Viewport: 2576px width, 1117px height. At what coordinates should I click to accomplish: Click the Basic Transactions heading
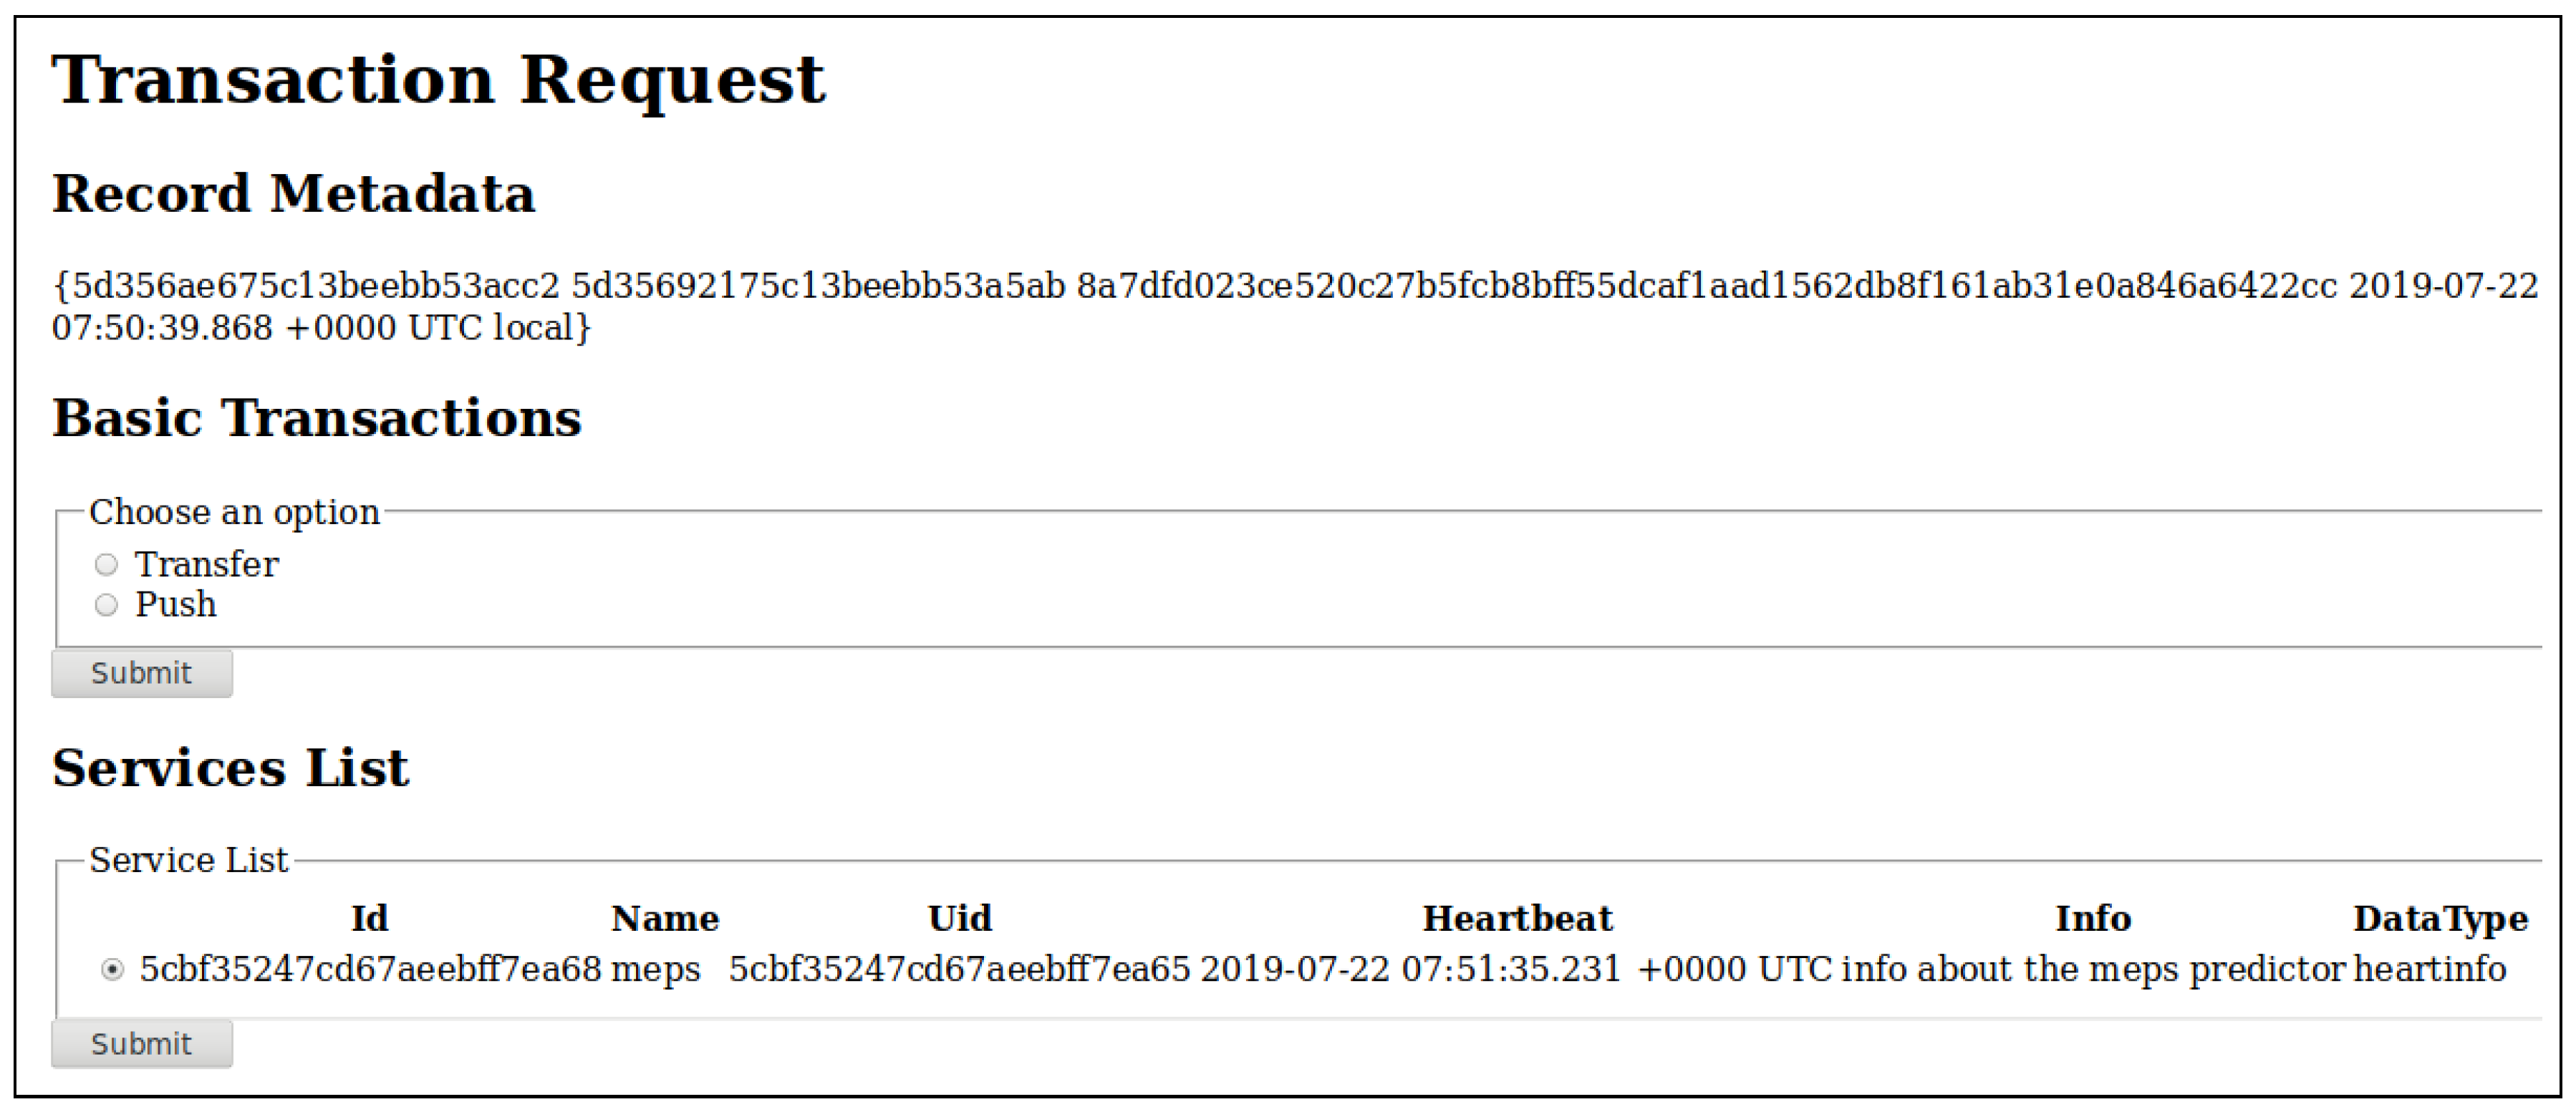tap(316, 417)
